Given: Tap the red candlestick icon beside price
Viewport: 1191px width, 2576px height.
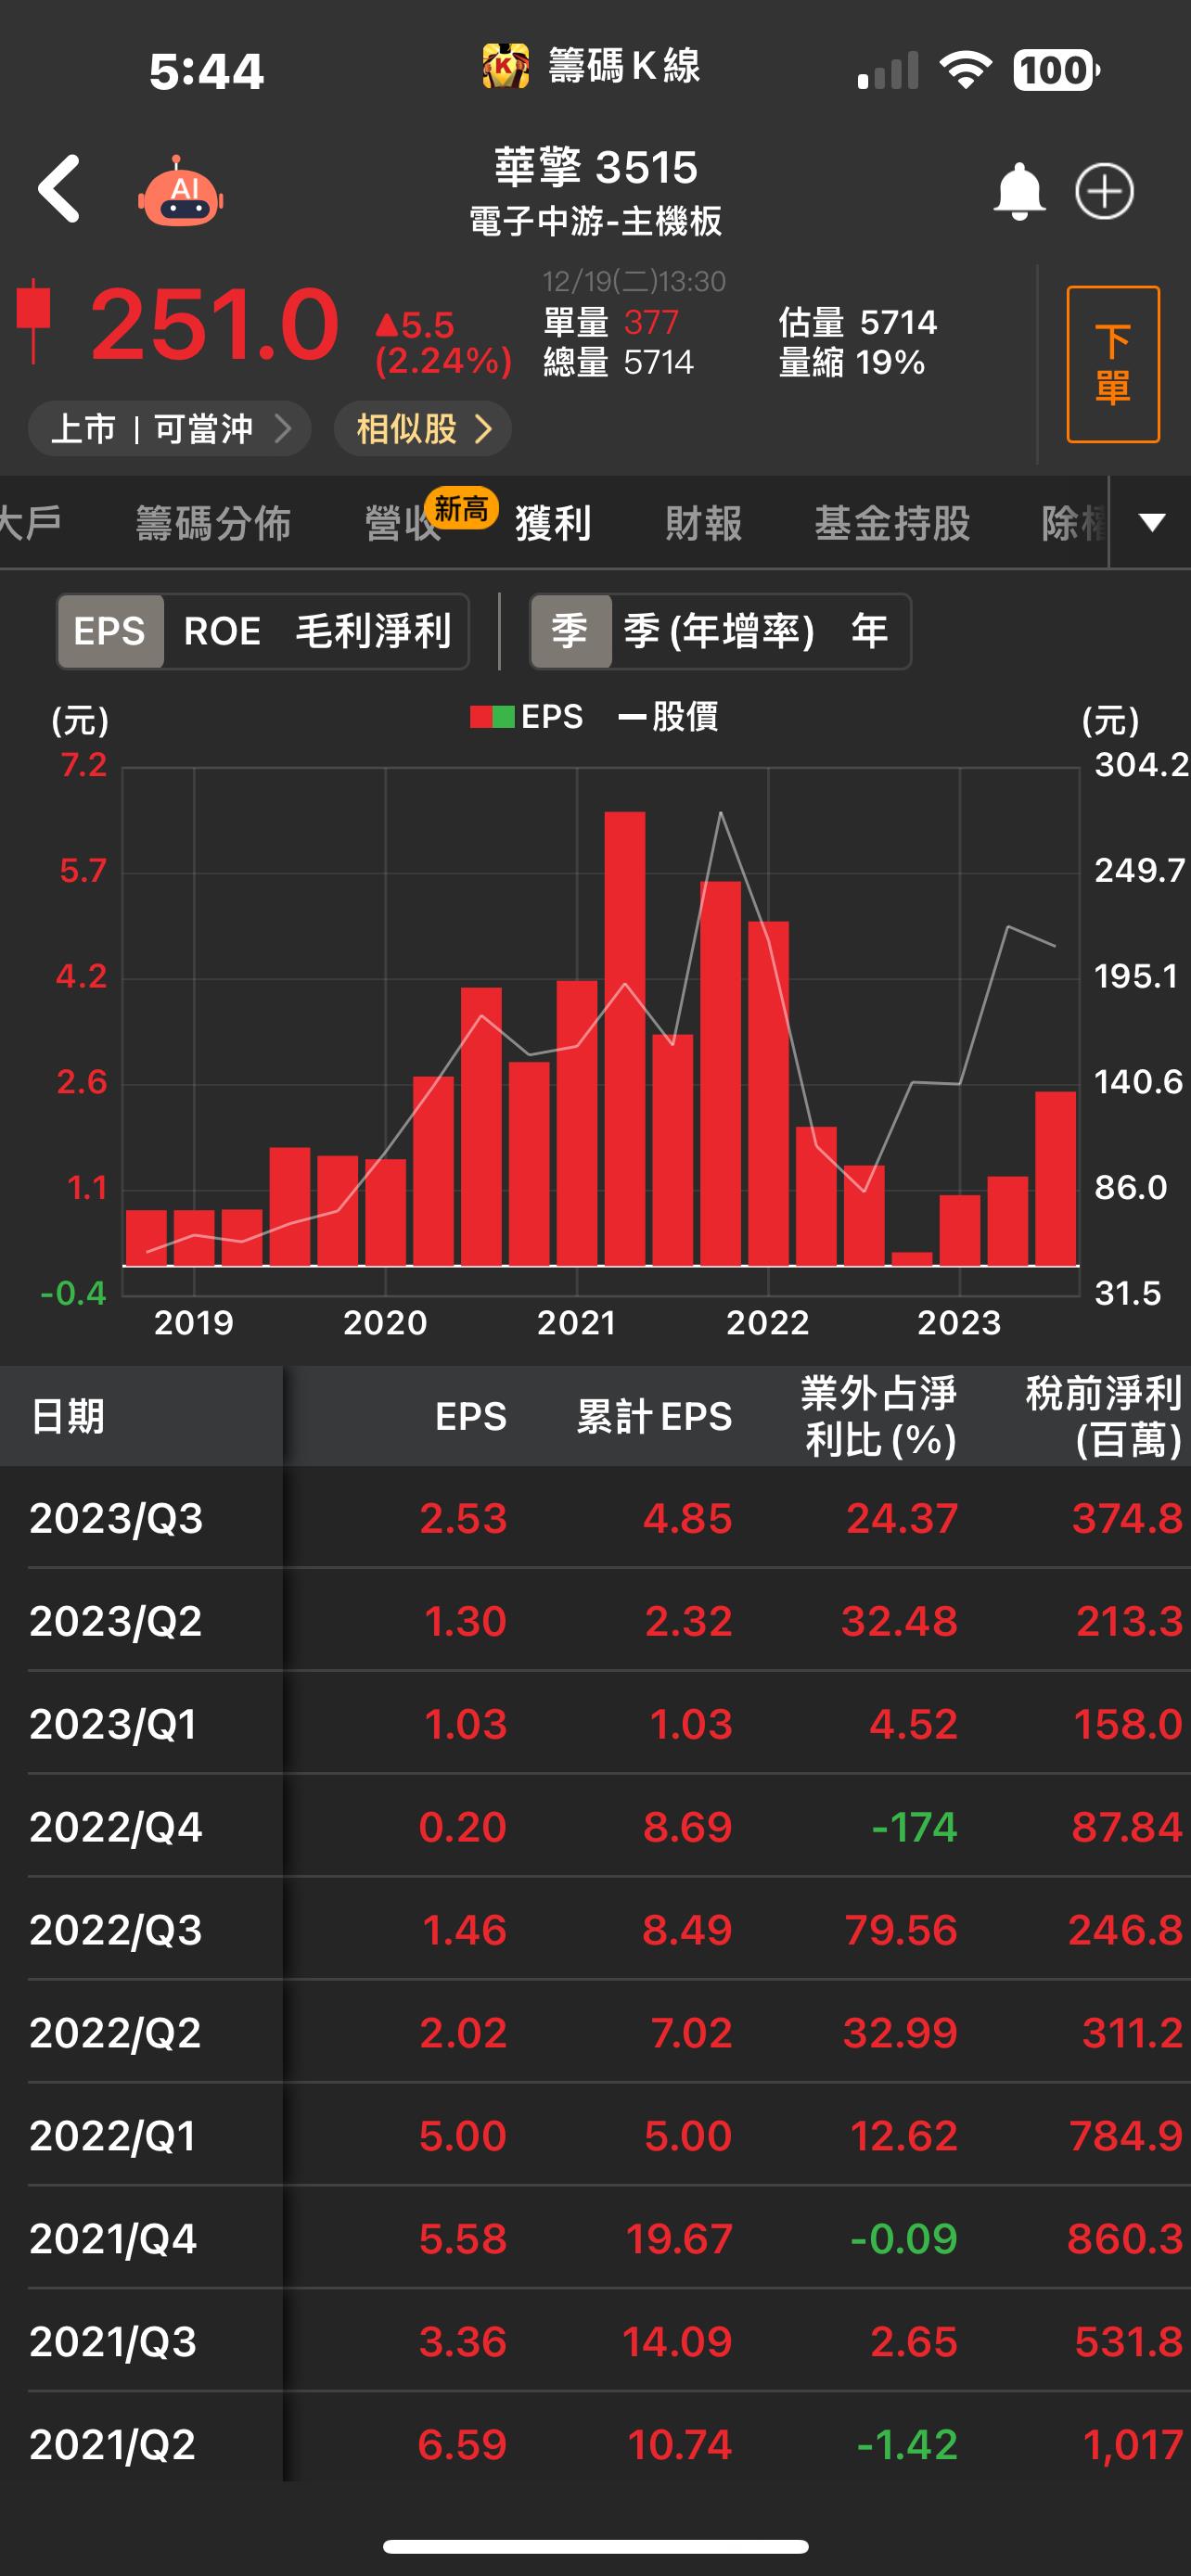Looking at the screenshot, I should click(x=34, y=320).
